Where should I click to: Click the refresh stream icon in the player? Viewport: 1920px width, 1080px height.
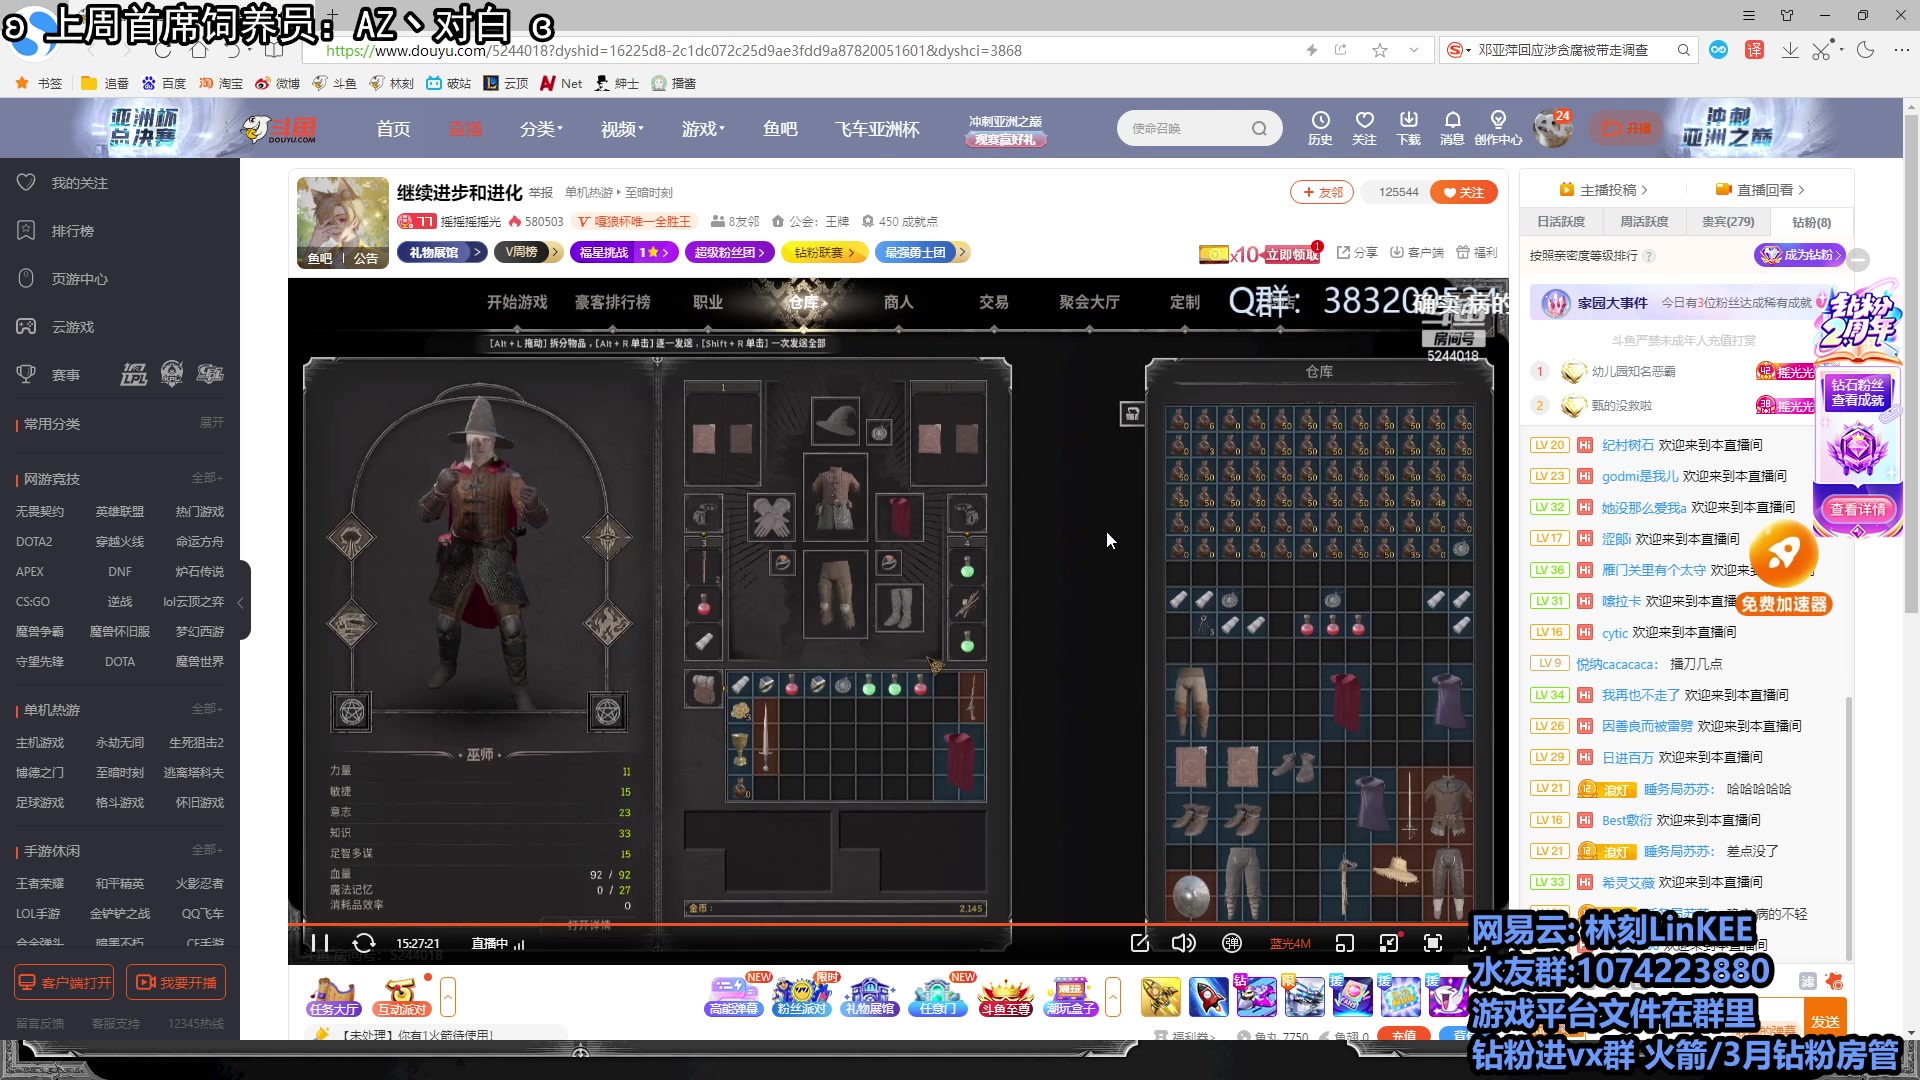tap(364, 943)
